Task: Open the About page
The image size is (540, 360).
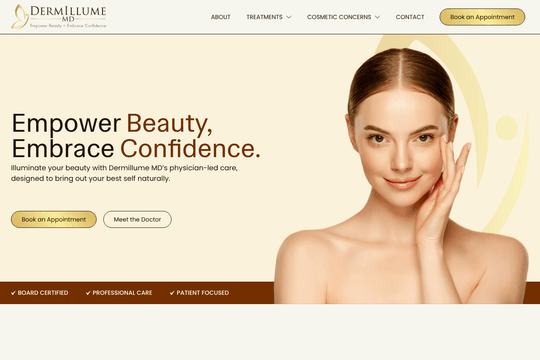Action: pos(221,17)
